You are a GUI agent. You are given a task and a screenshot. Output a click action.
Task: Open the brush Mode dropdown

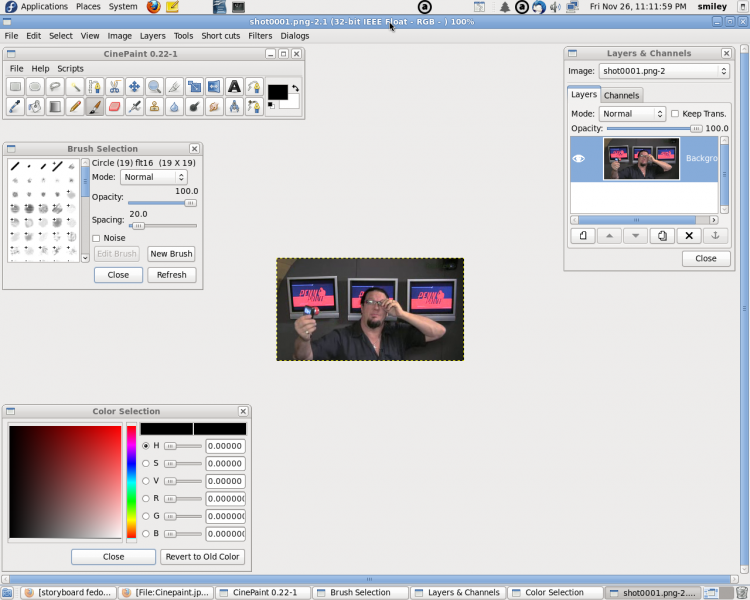pos(153,177)
